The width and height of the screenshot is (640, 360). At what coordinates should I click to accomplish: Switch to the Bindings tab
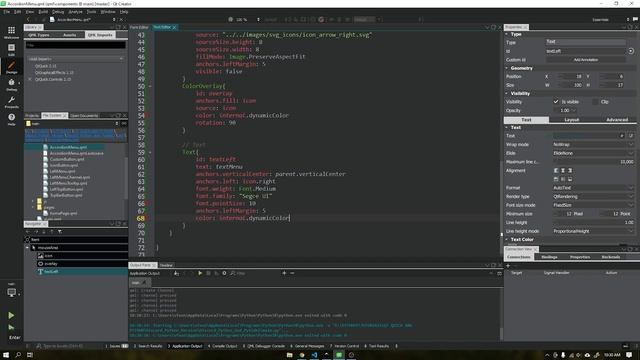click(549, 257)
